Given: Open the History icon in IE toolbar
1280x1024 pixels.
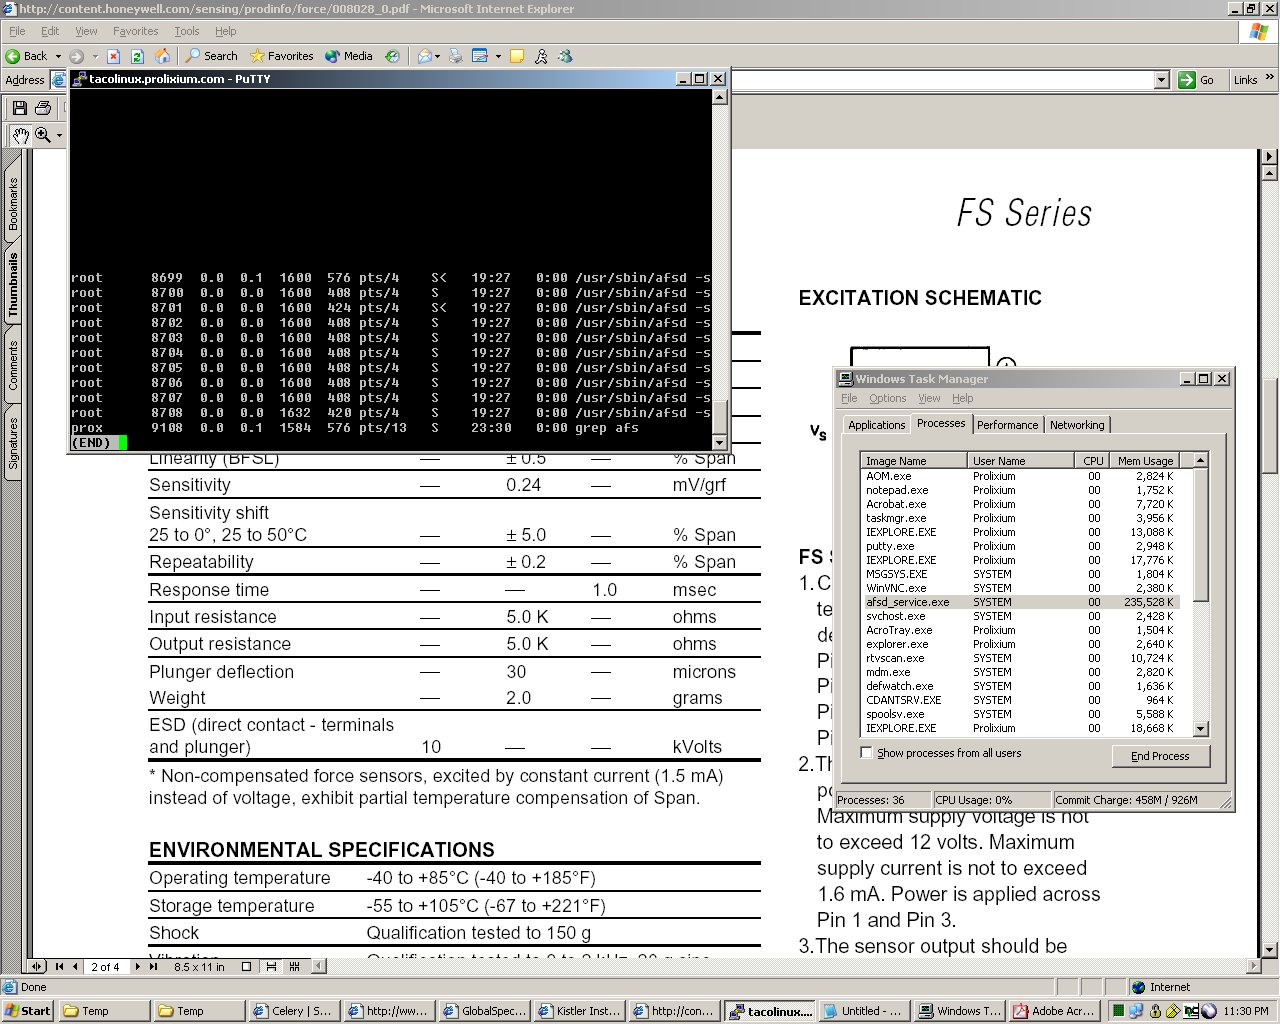Looking at the screenshot, I should pyautogui.click(x=393, y=56).
